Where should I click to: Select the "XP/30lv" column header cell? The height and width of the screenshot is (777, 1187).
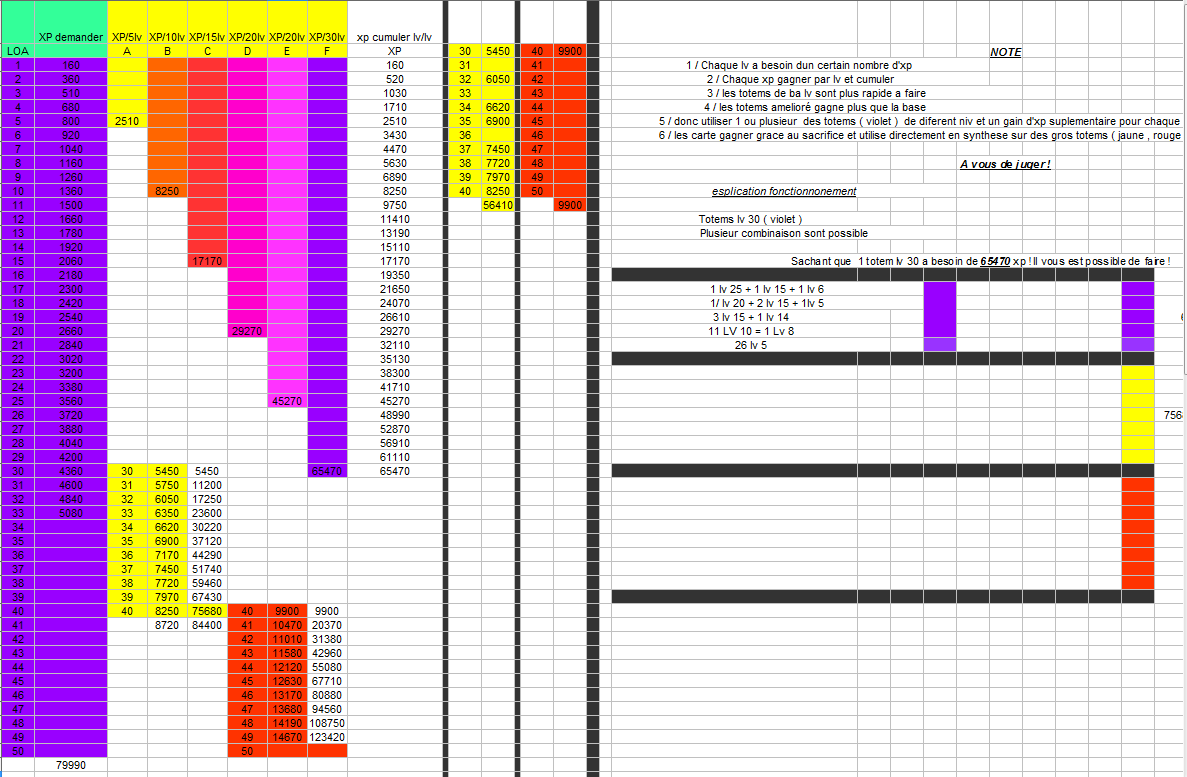click(327, 37)
